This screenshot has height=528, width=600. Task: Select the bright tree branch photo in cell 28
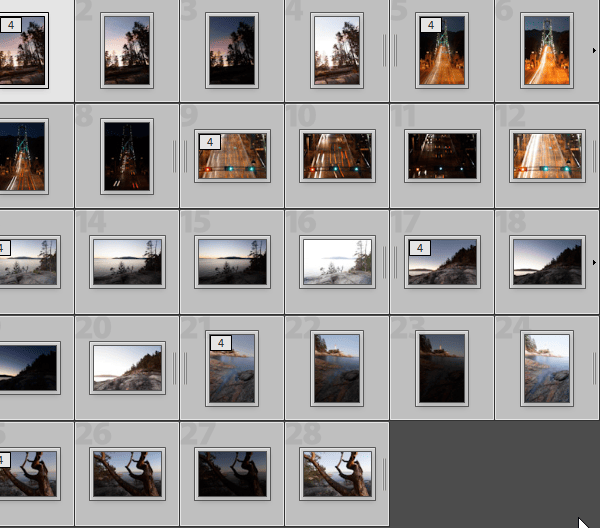(x=337, y=474)
